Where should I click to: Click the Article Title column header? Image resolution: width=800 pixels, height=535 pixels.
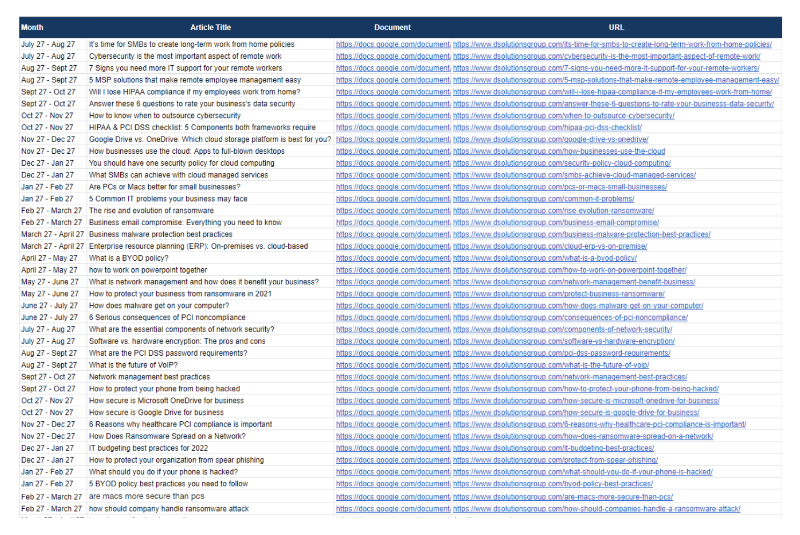point(210,28)
